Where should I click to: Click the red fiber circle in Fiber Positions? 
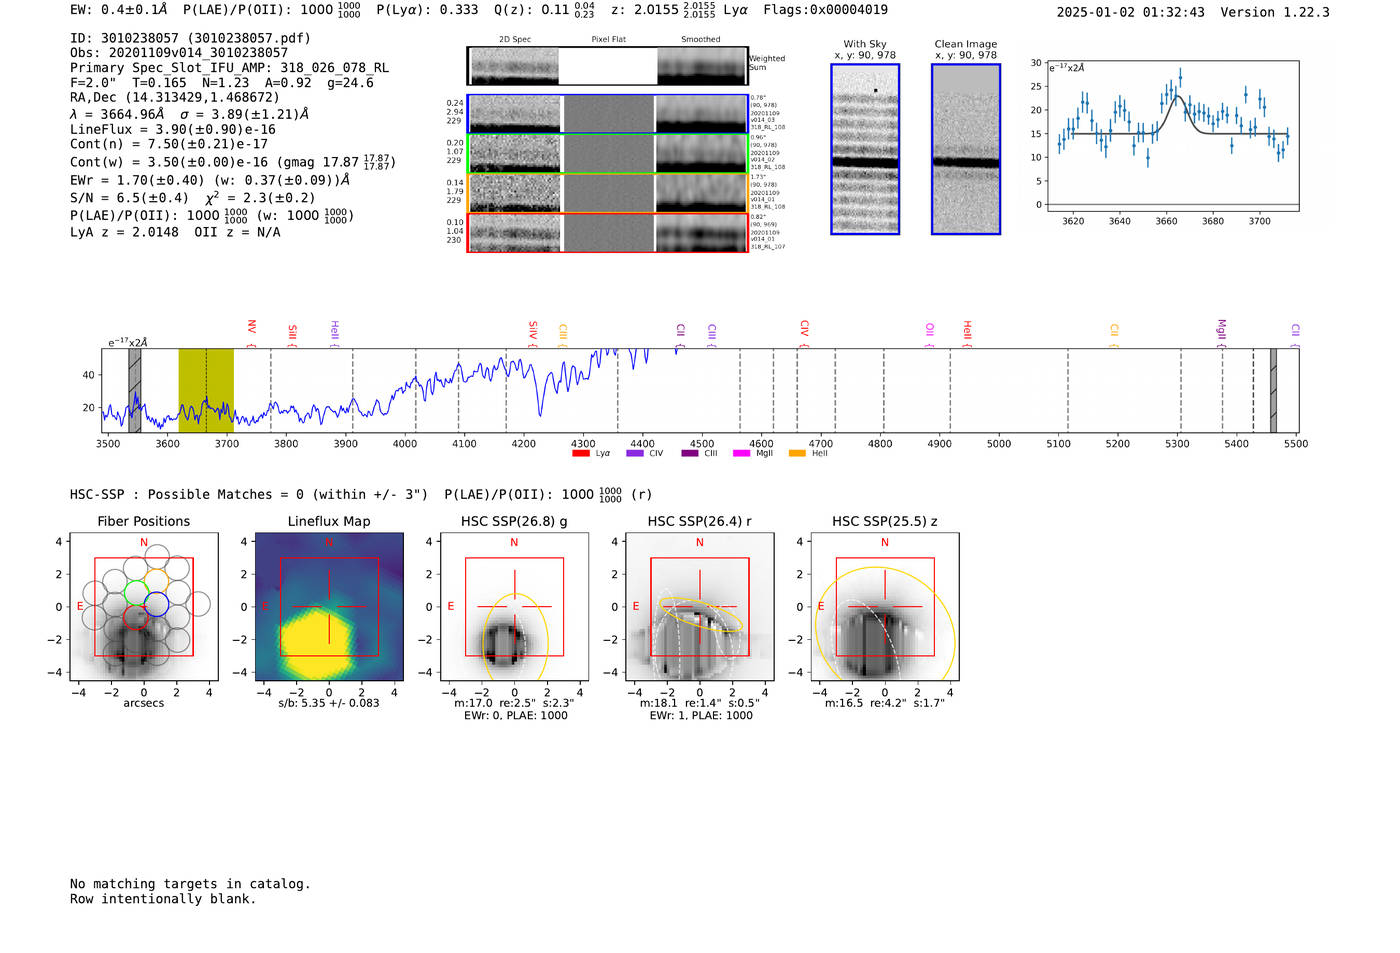click(136, 616)
